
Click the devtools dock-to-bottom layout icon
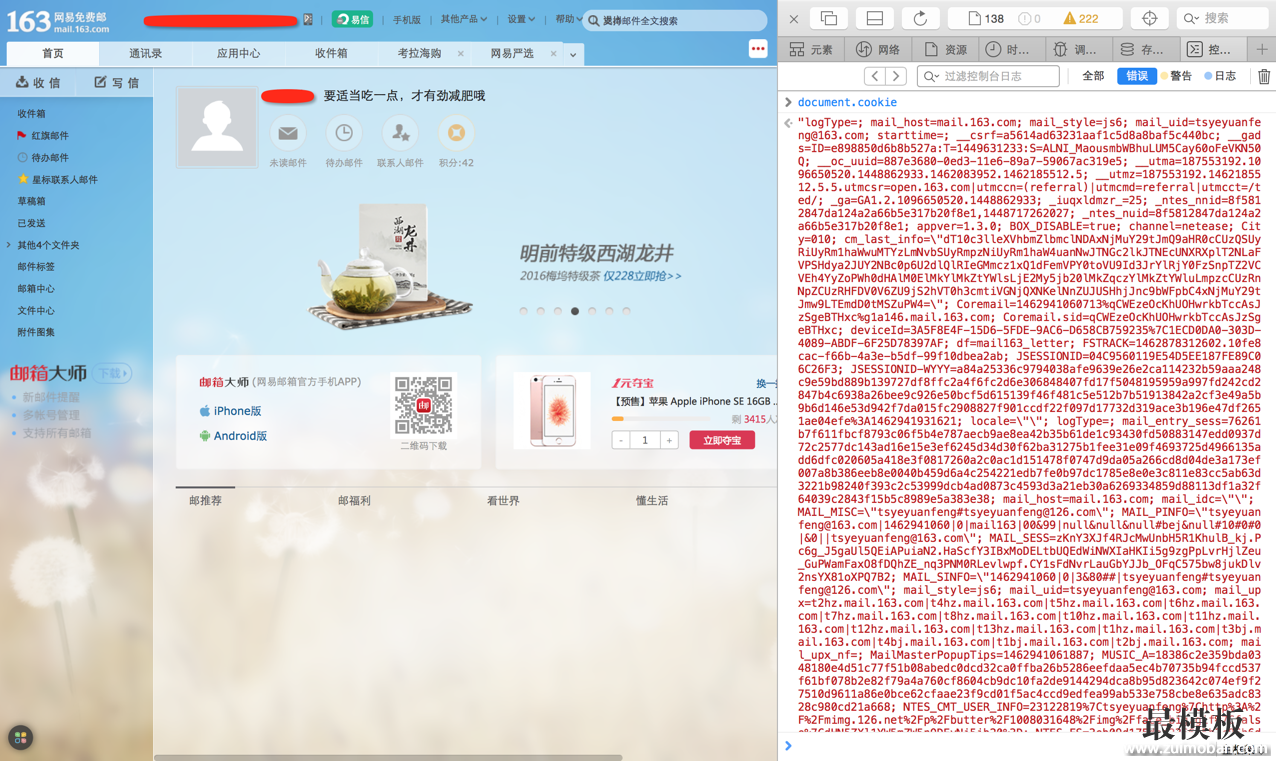(x=874, y=18)
